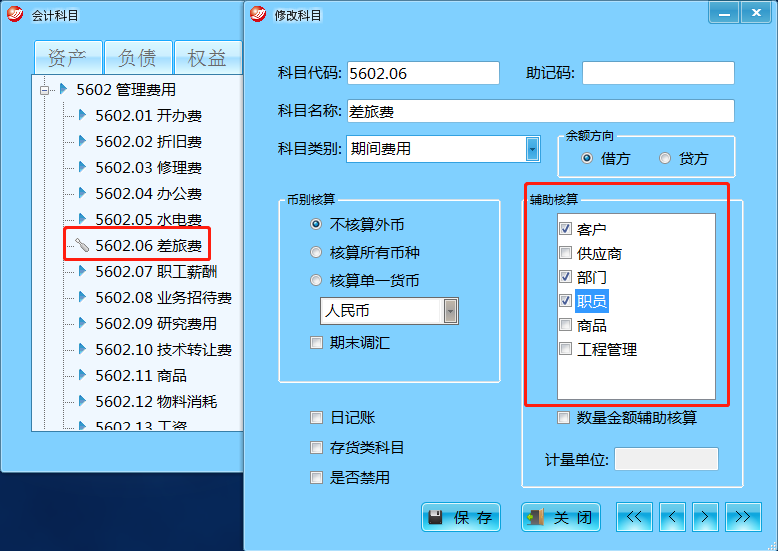Screen dimensions: 778x551
Task: Click 科目代码 field showing 5602.06
Action: tap(423, 73)
